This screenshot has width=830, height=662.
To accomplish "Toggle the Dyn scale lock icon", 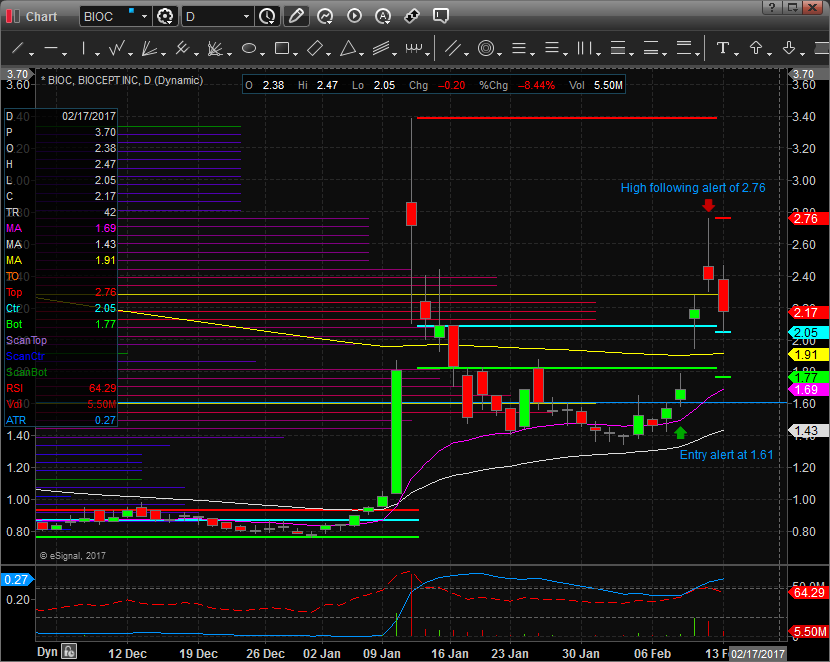I will pos(69,651).
